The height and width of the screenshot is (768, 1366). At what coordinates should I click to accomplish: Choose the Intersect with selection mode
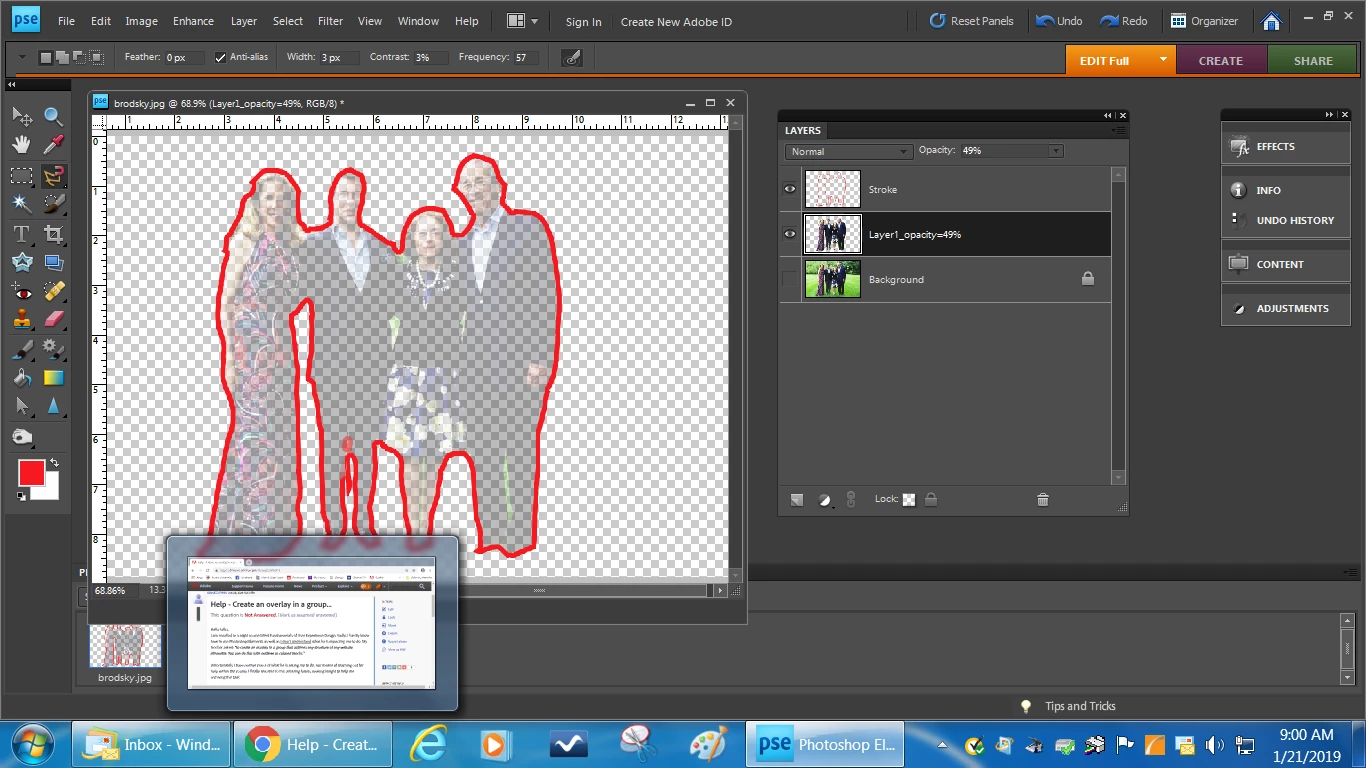coord(97,58)
